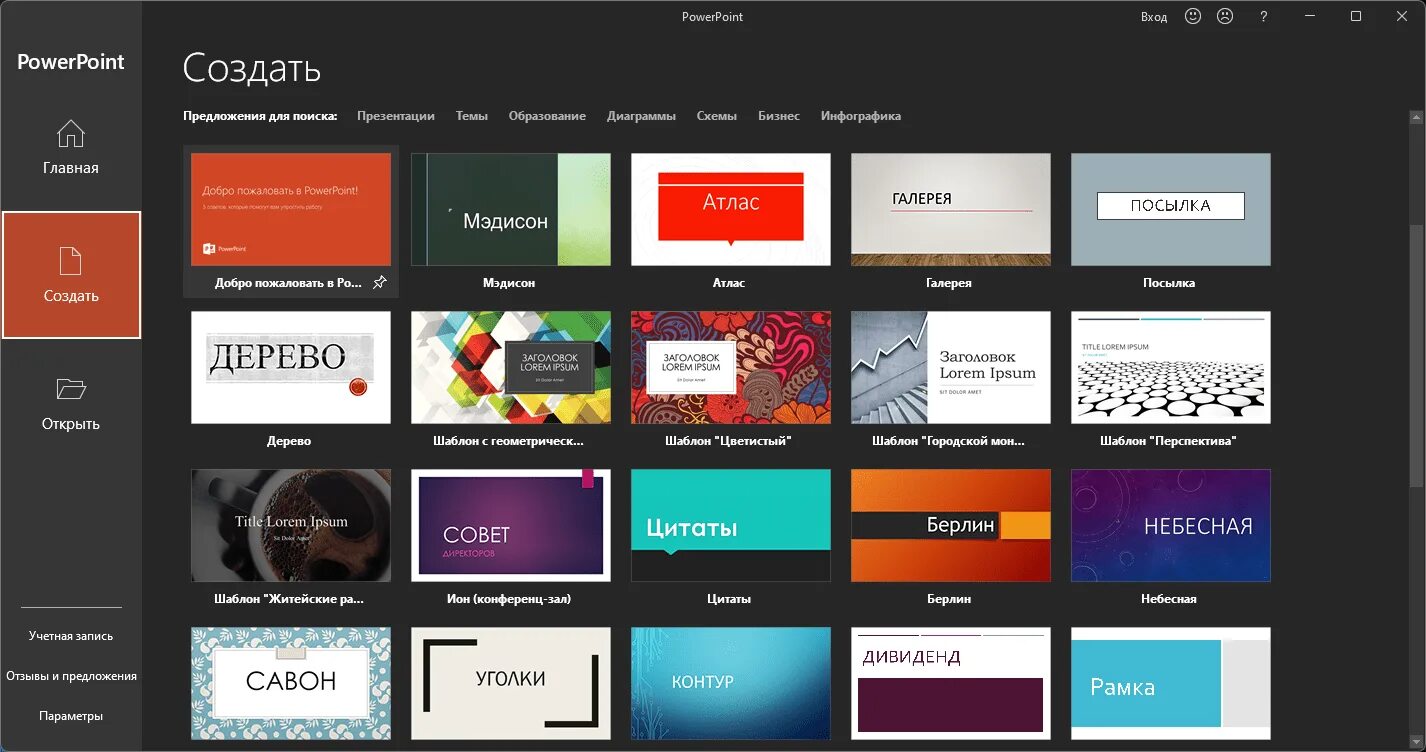Search suggestion Образование

pyautogui.click(x=547, y=116)
